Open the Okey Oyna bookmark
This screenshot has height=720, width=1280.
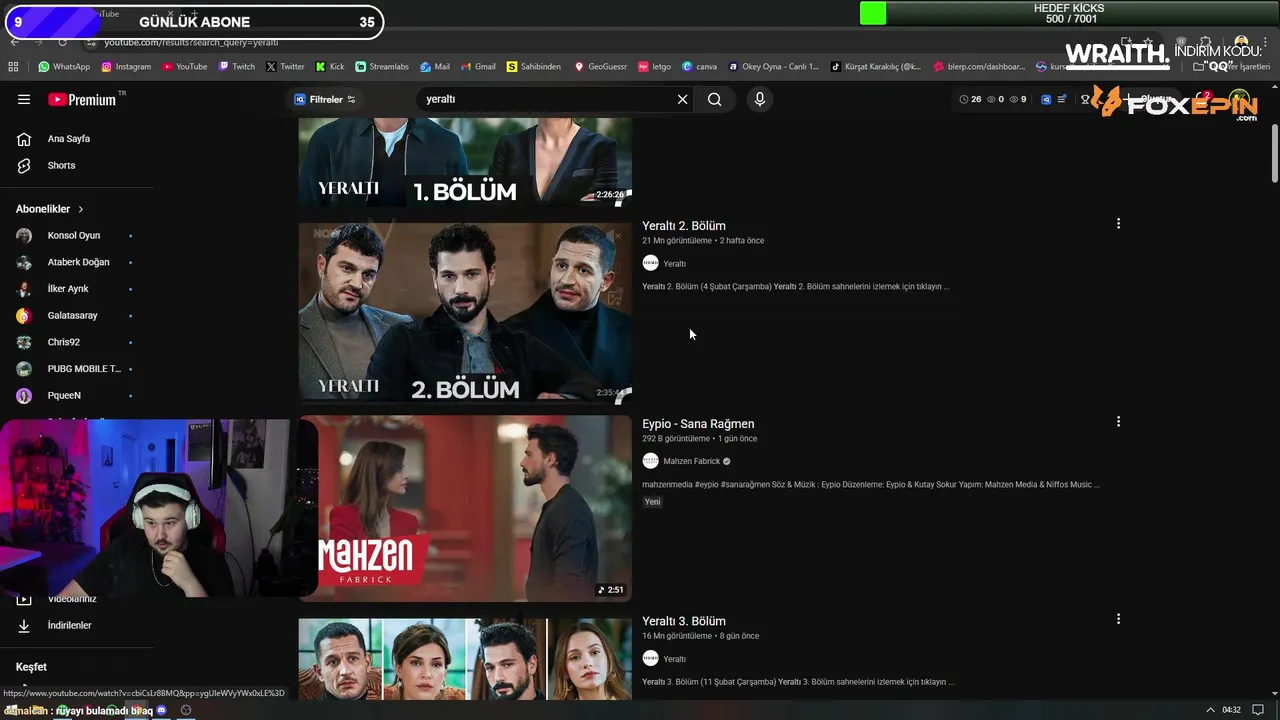[773, 67]
